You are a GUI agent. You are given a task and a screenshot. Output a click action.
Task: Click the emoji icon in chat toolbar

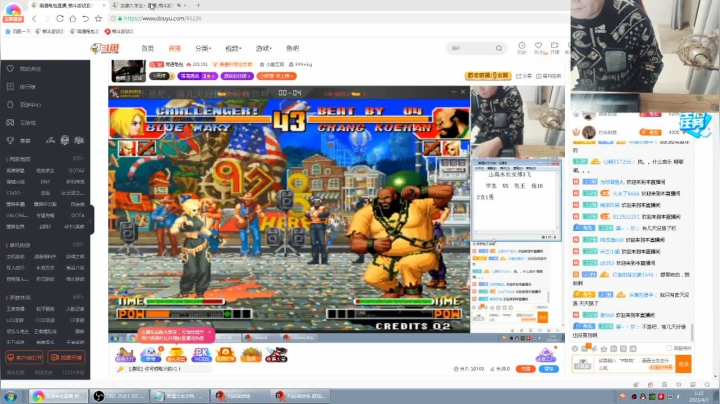575,348
